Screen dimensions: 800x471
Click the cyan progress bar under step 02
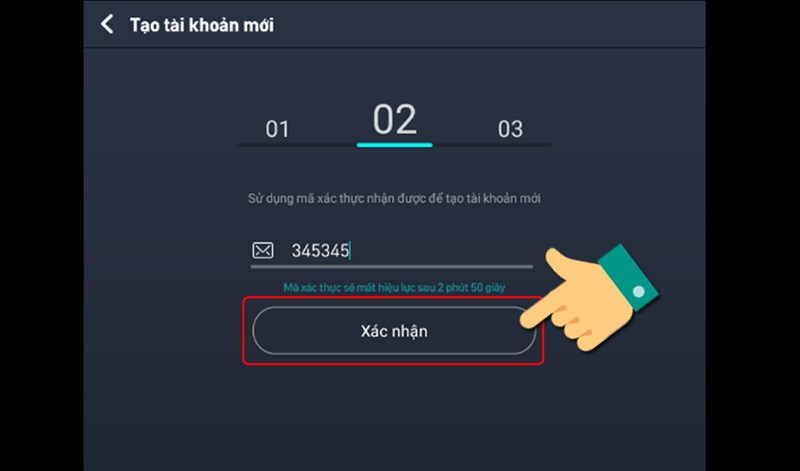pos(394,145)
